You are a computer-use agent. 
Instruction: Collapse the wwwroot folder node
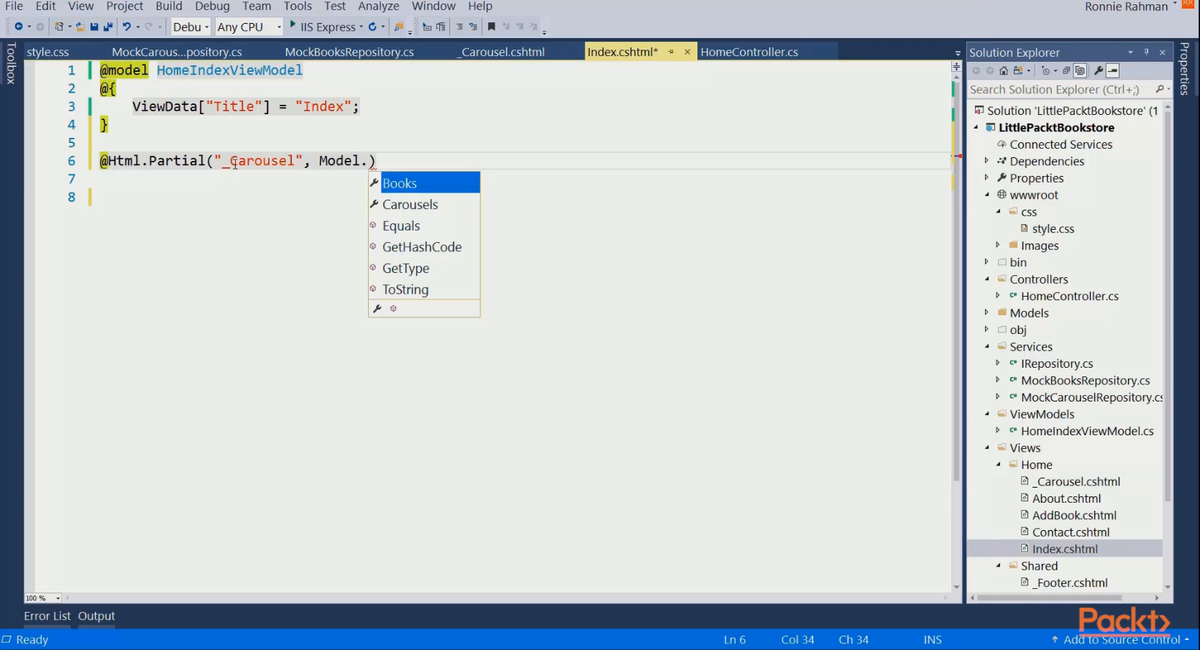point(987,195)
